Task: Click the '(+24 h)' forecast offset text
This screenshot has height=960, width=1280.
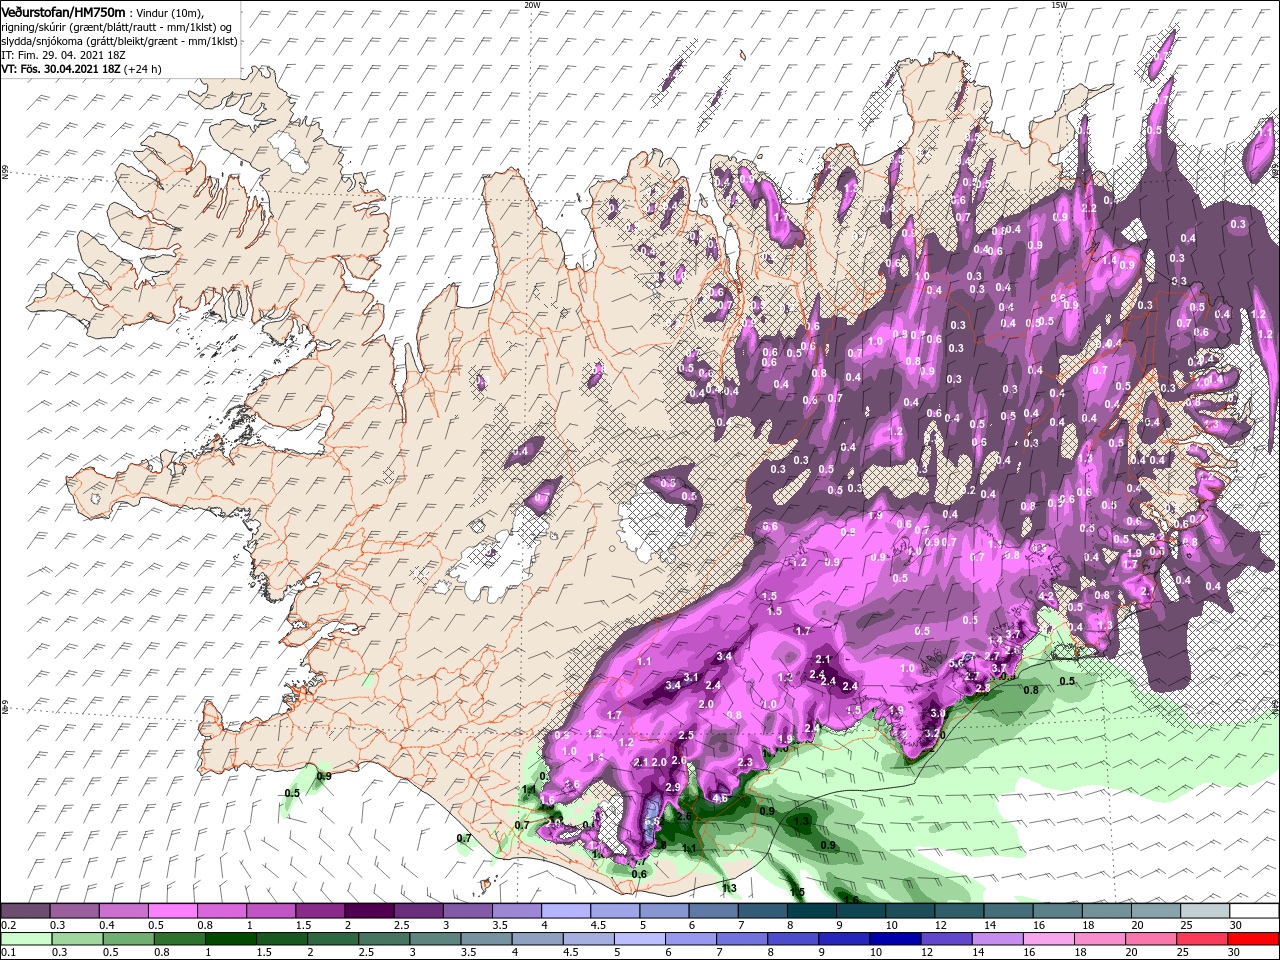Action: pyautogui.click(x=143, y=69)
